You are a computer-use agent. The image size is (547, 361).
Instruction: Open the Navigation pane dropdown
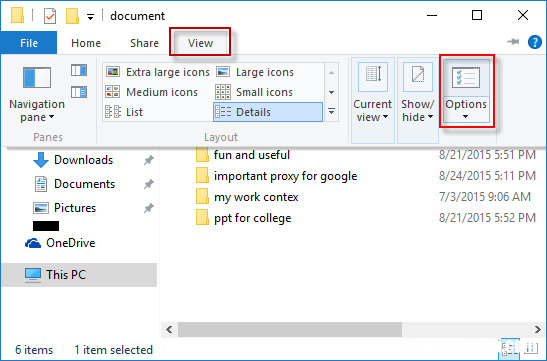(37, 111)
